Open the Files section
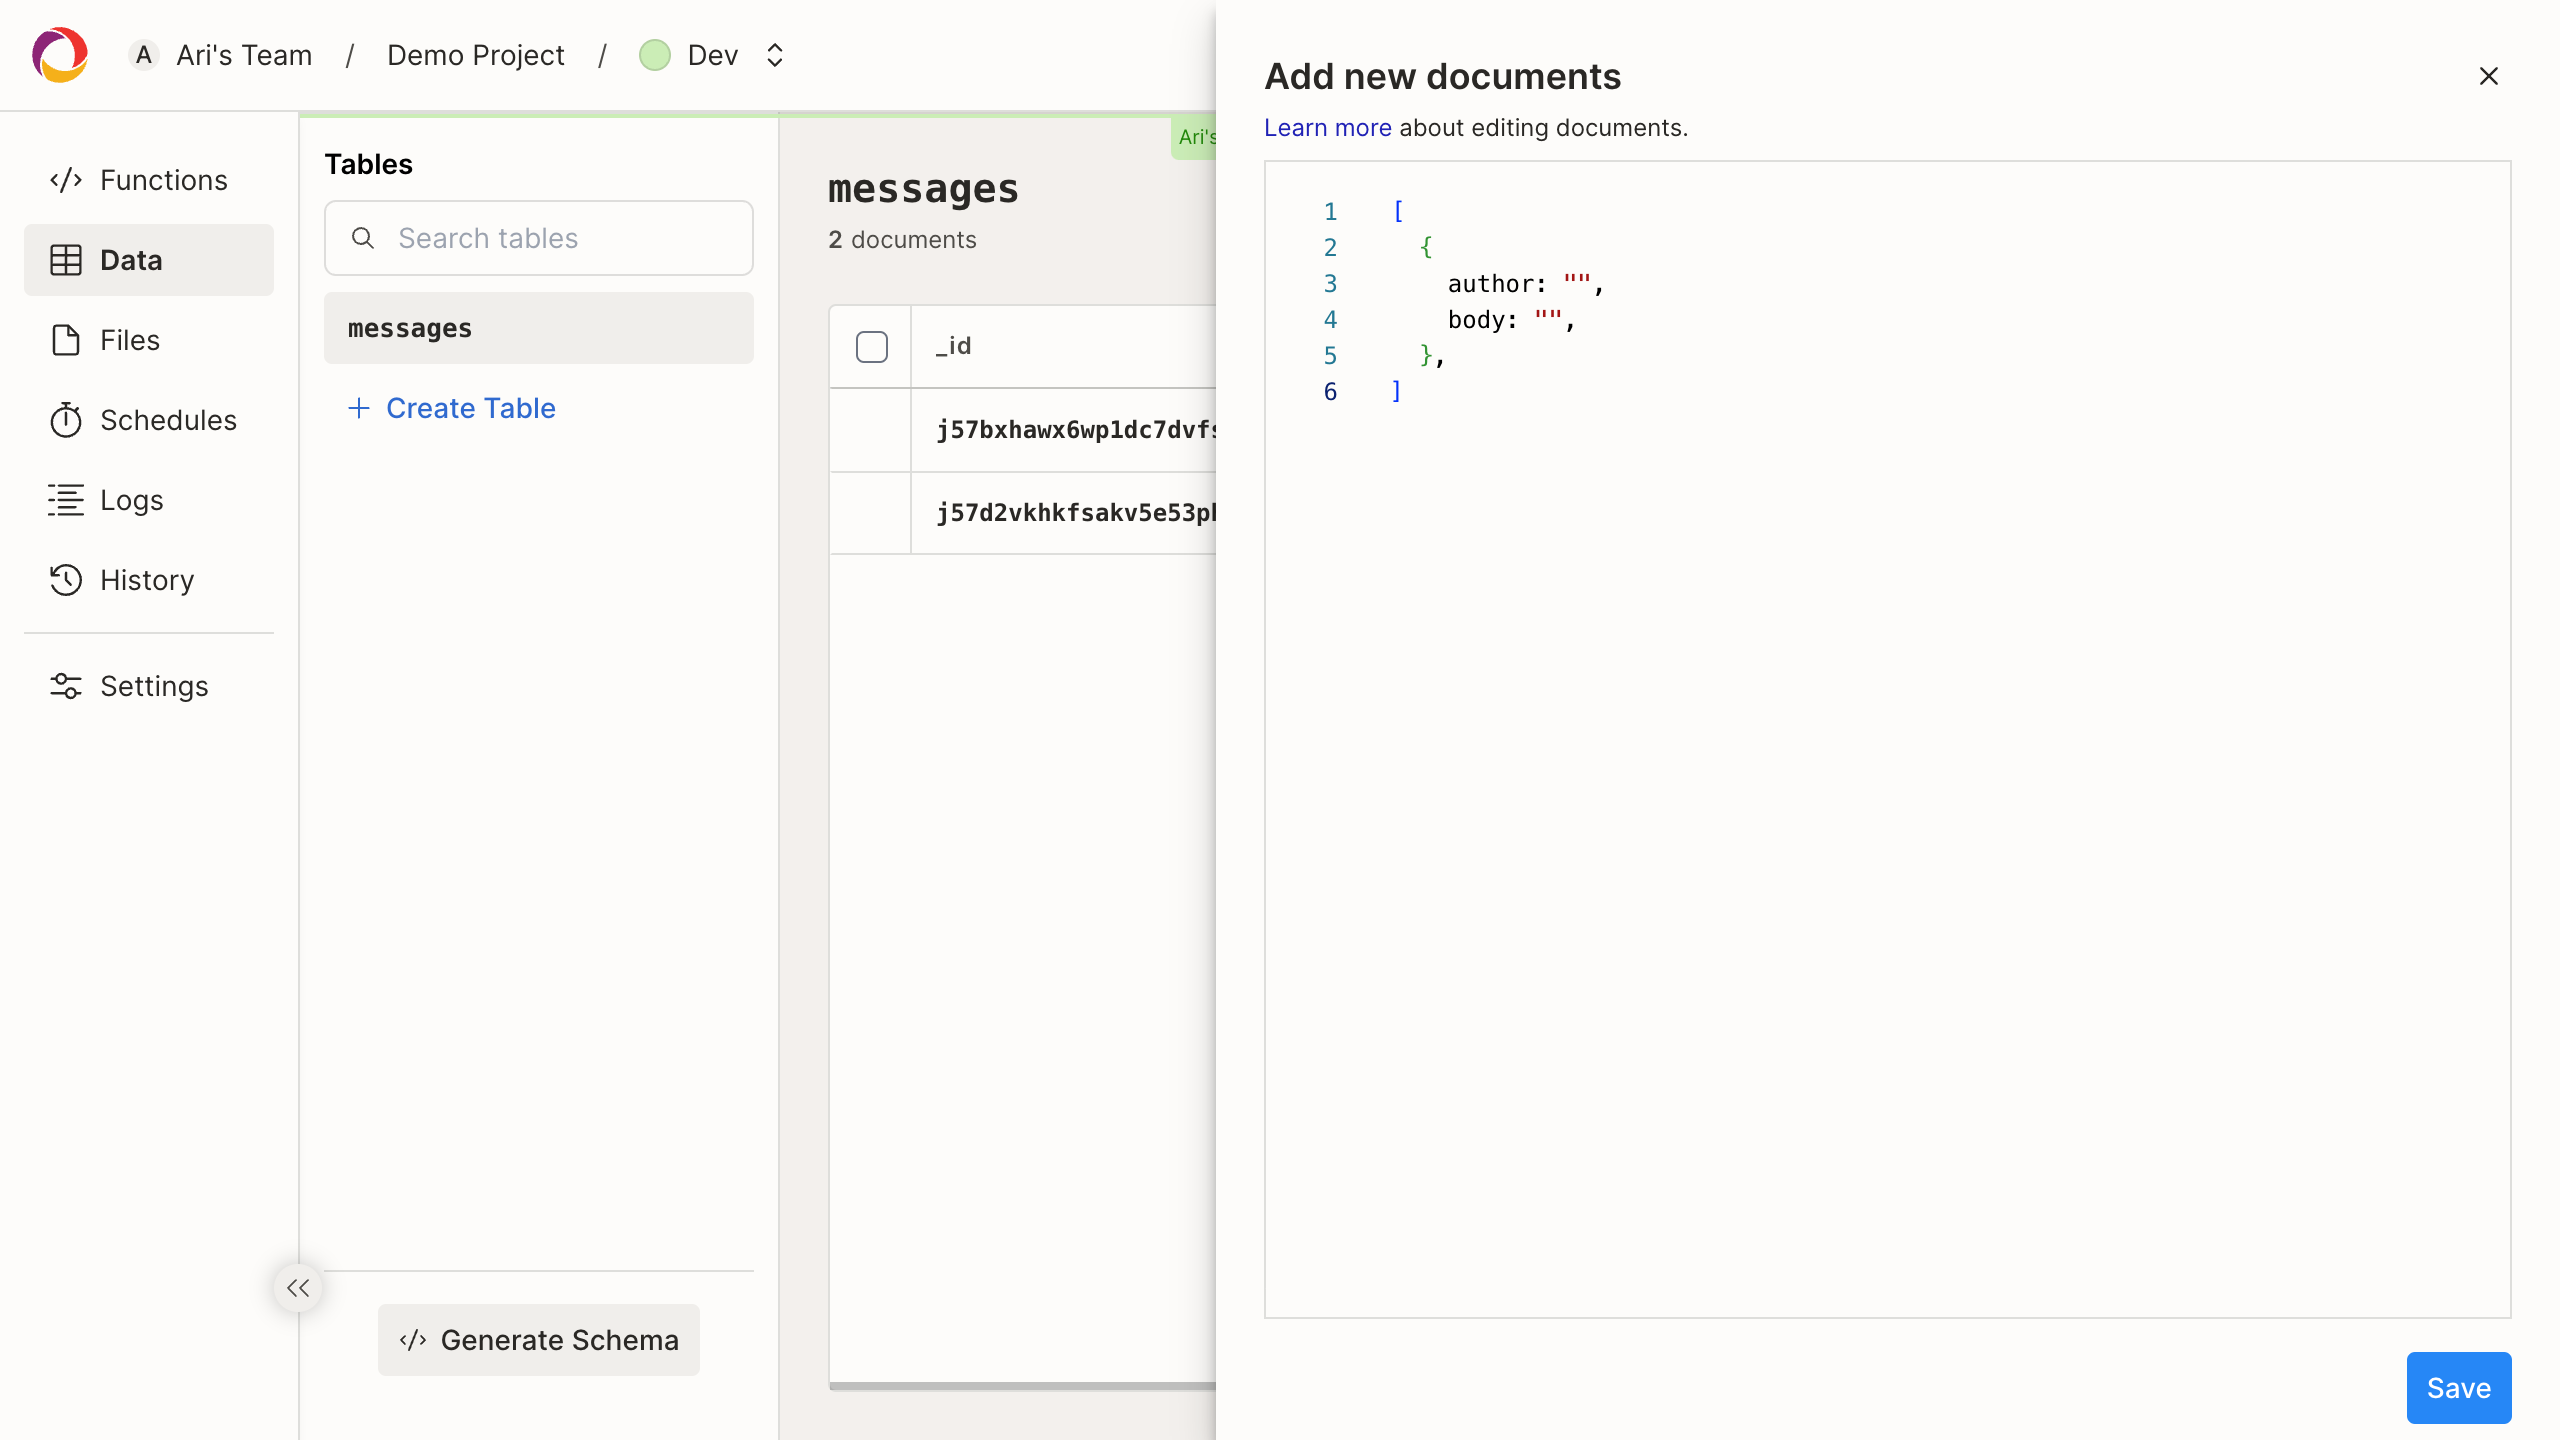Image resolution: width=2560 pixels, height=1440 pixels. tap(149, 340)
